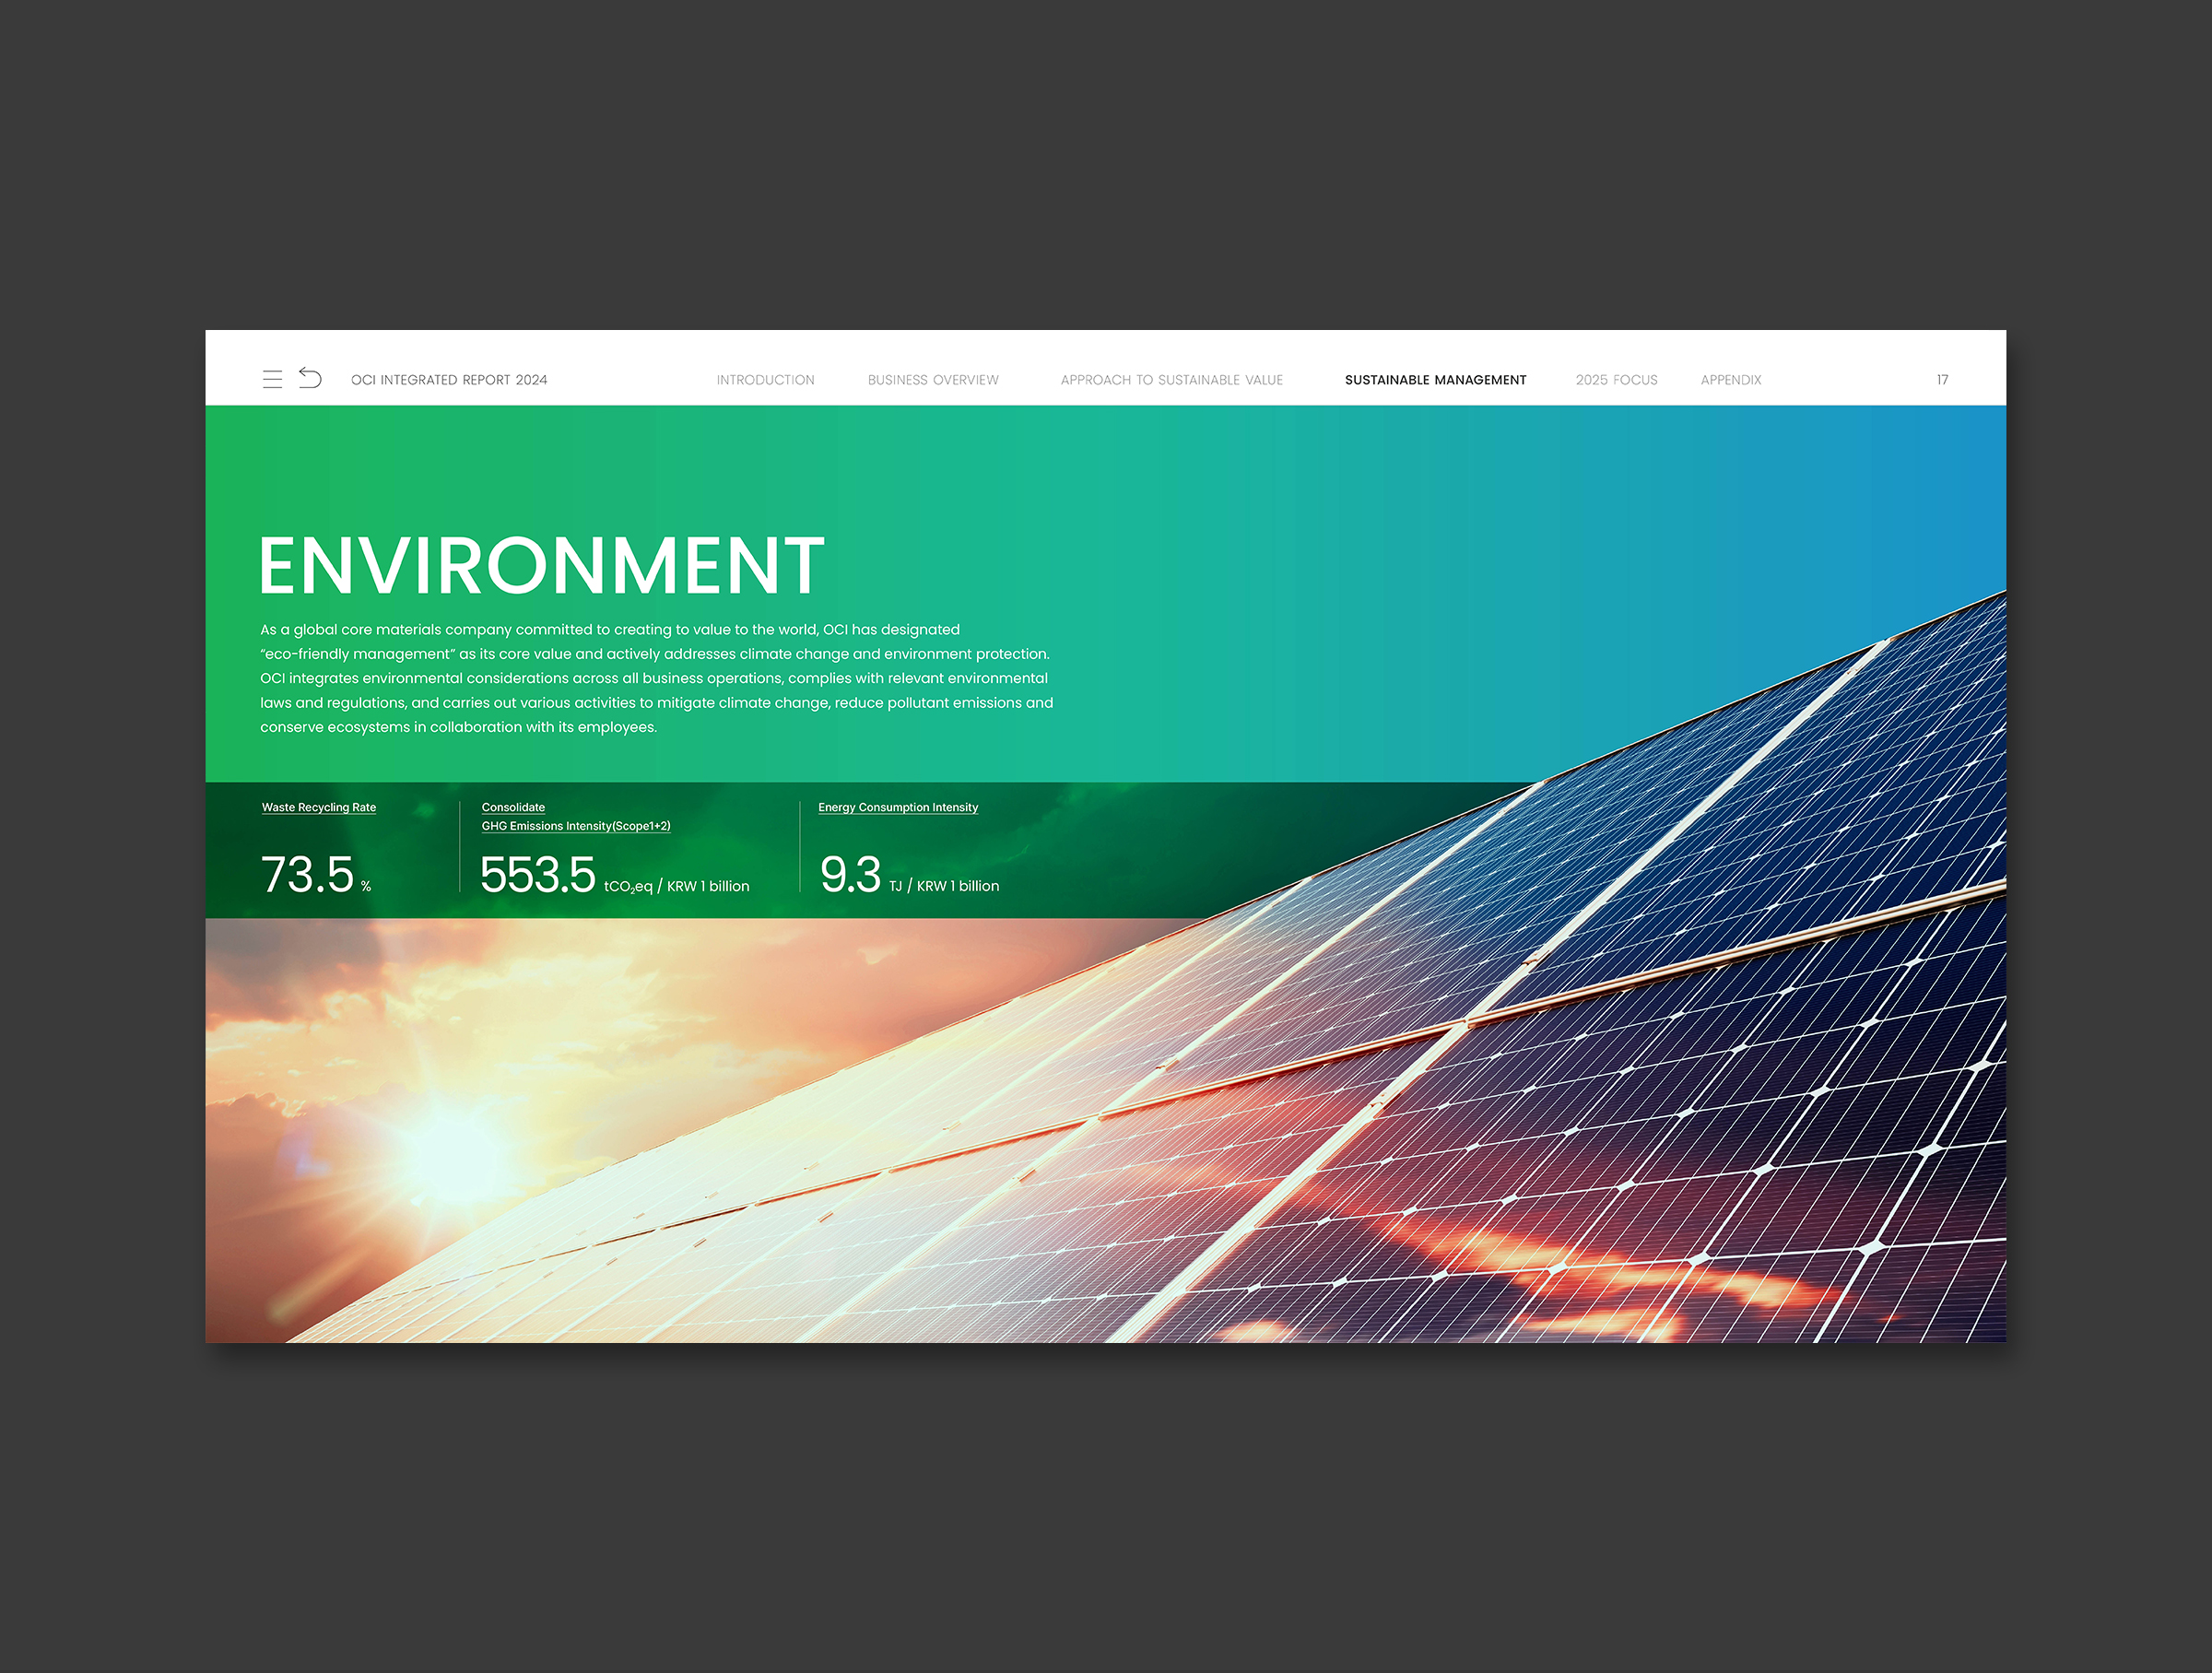This screenshot has width=2212, height=1673.
Task: Open the 2025 Focus section
Action: tap(1616, 380)
